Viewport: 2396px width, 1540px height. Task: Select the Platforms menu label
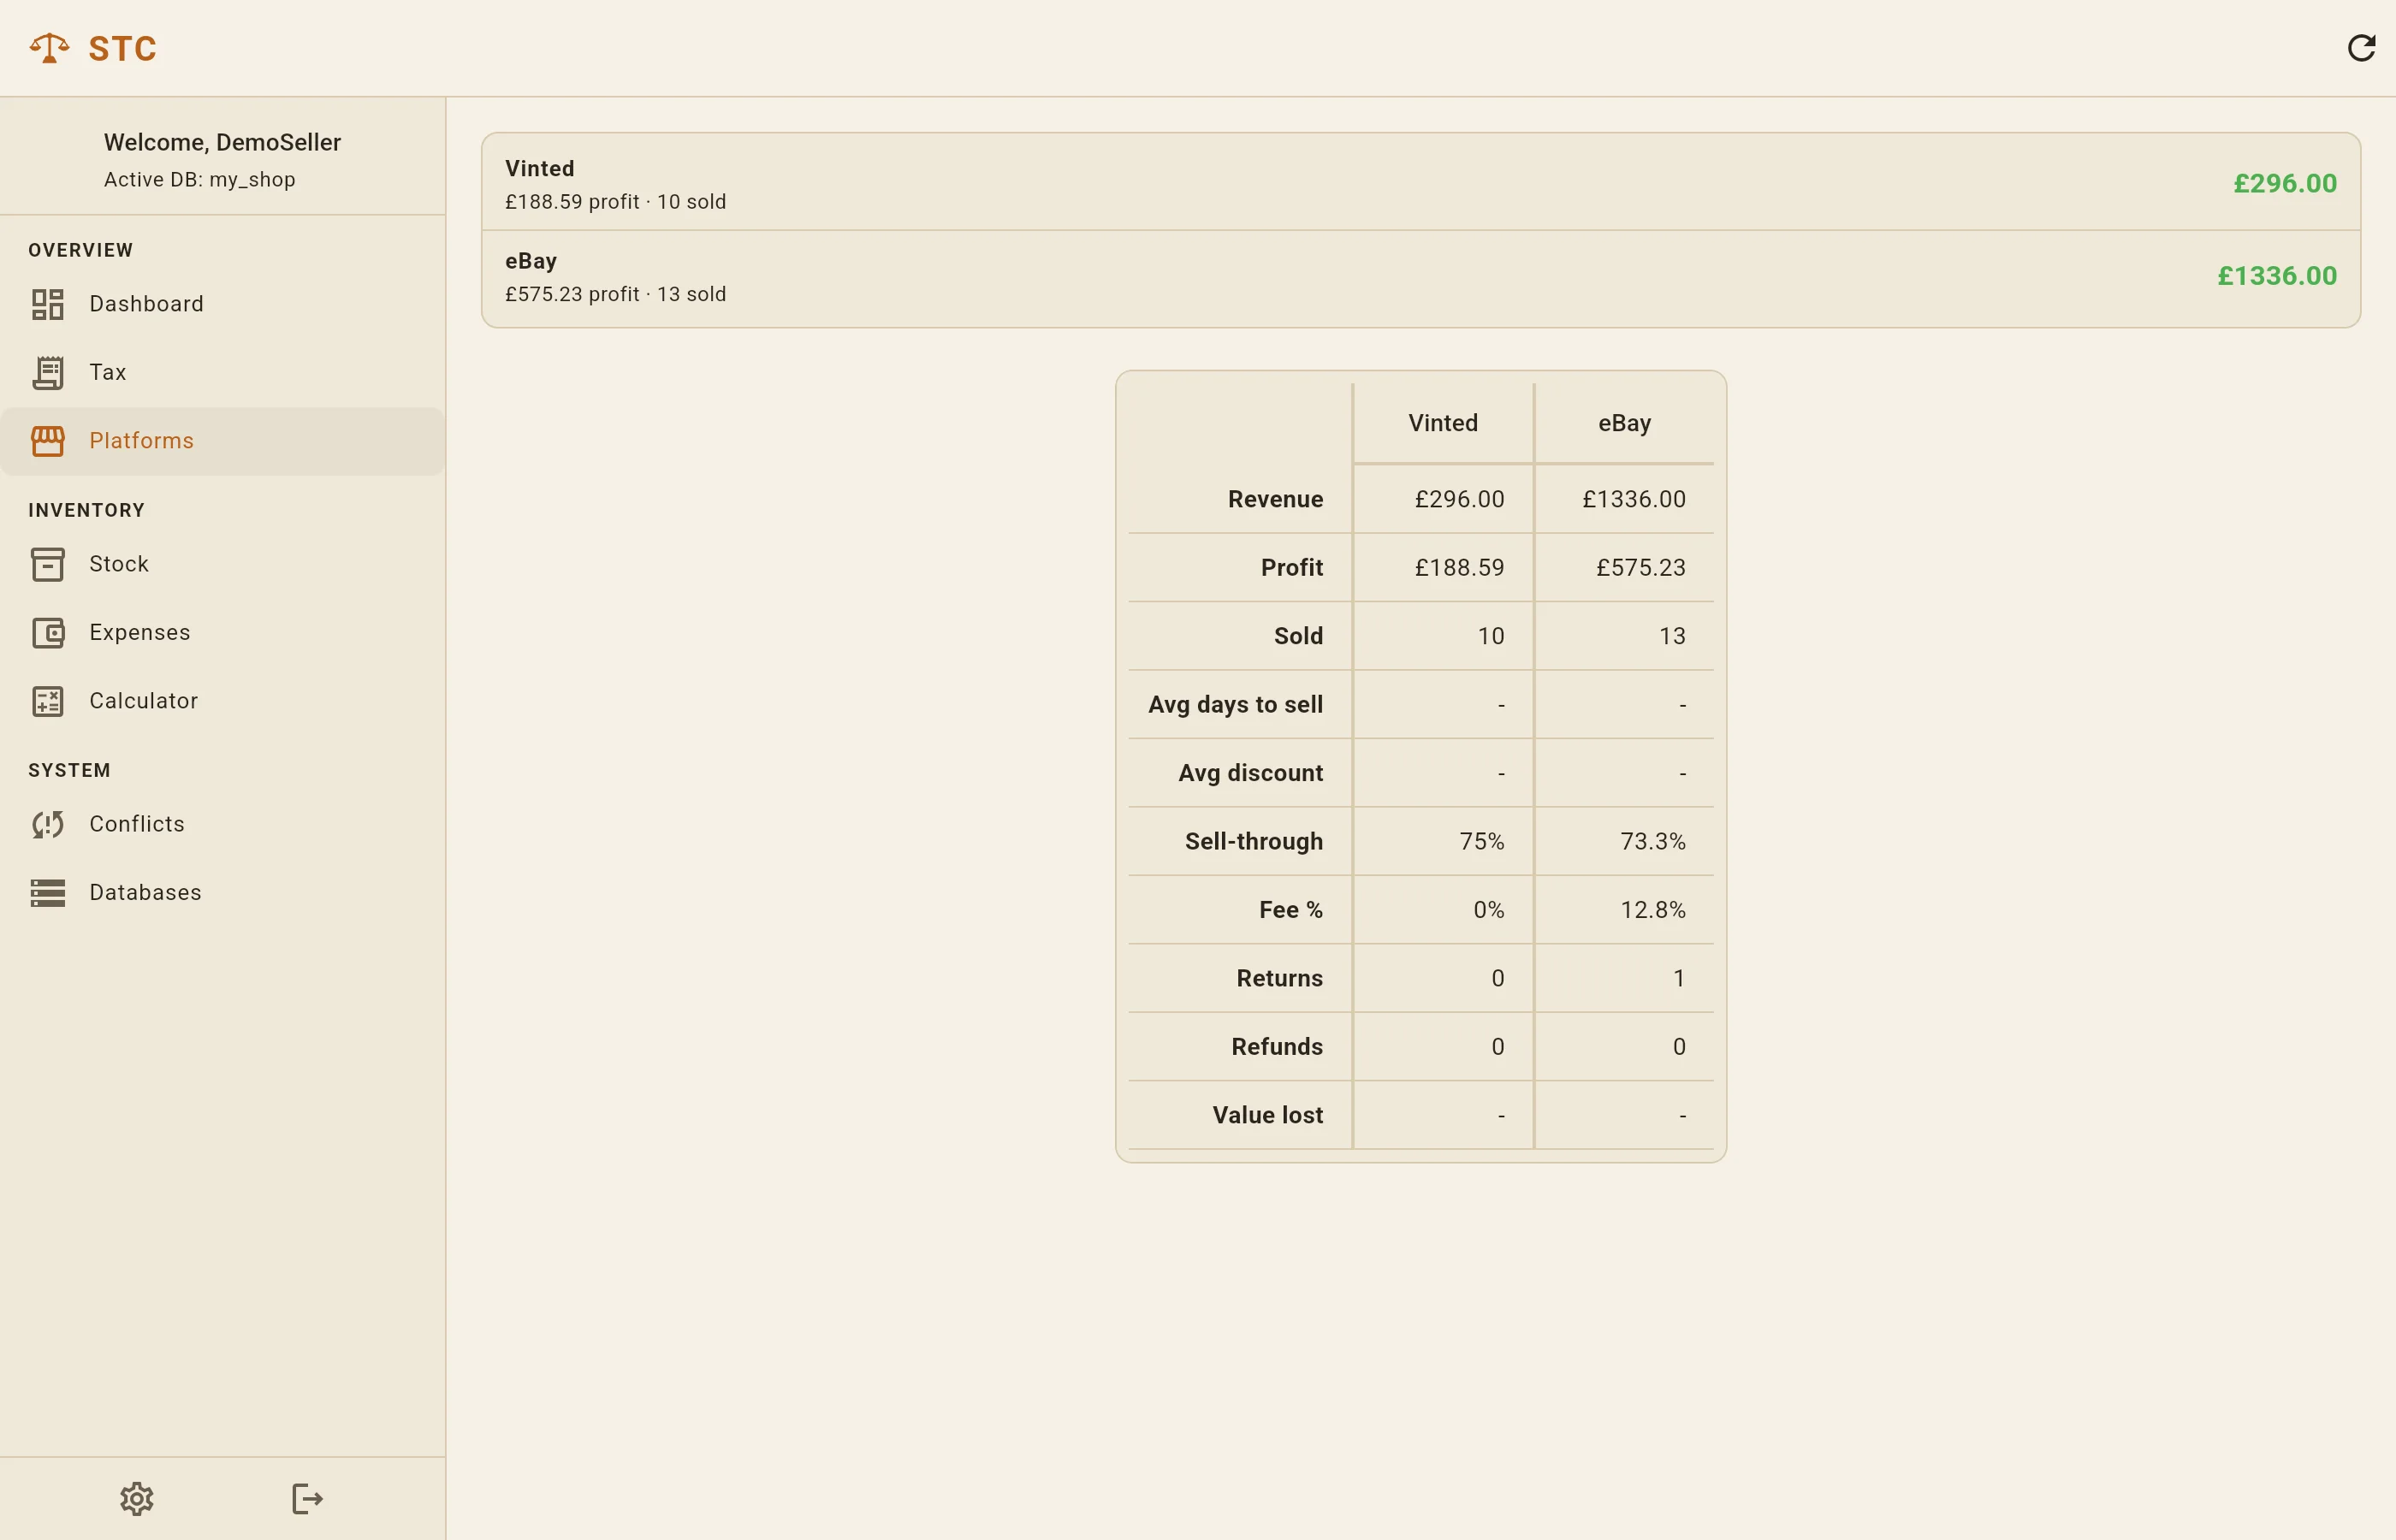pos(141,441)
